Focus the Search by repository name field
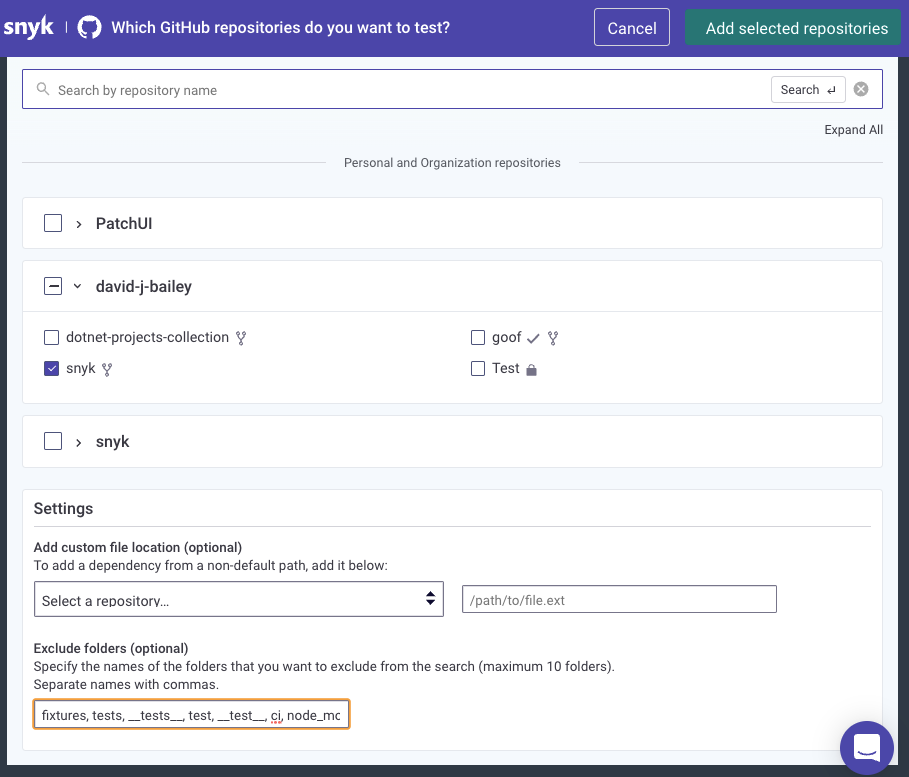This screenshot has width=909, height=777. click(400, 90)
